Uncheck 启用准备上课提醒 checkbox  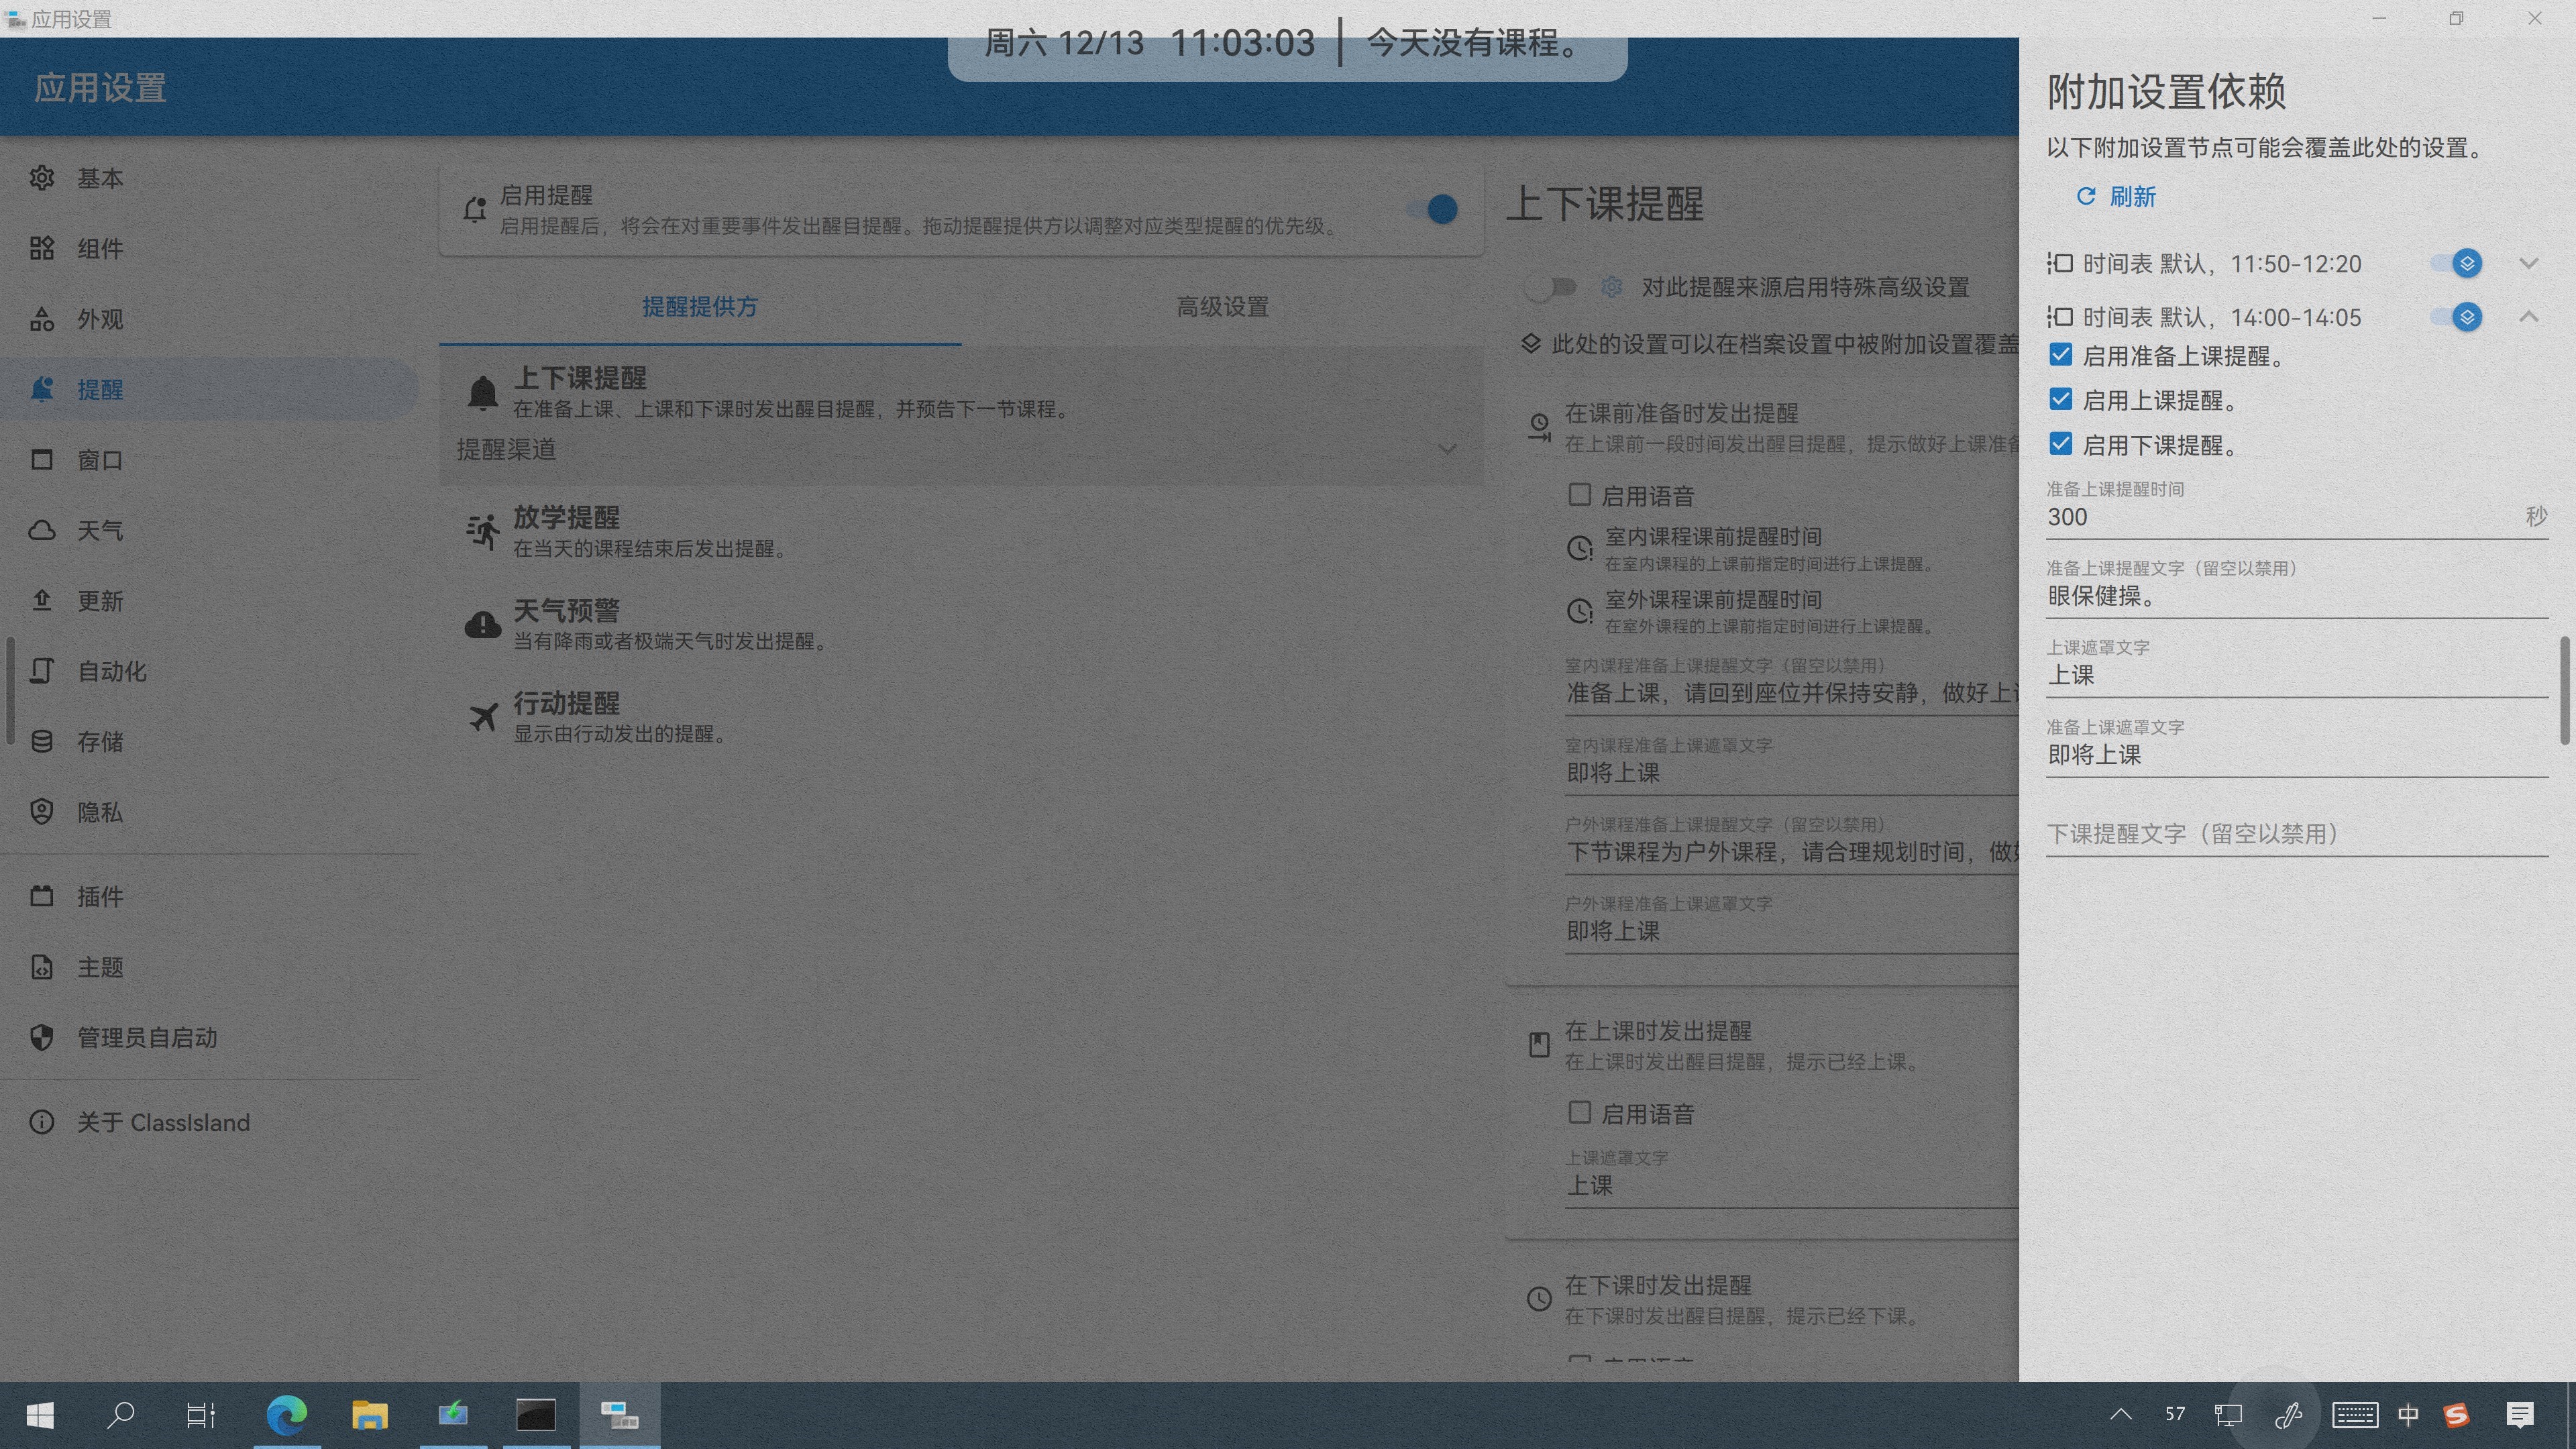2060,355
